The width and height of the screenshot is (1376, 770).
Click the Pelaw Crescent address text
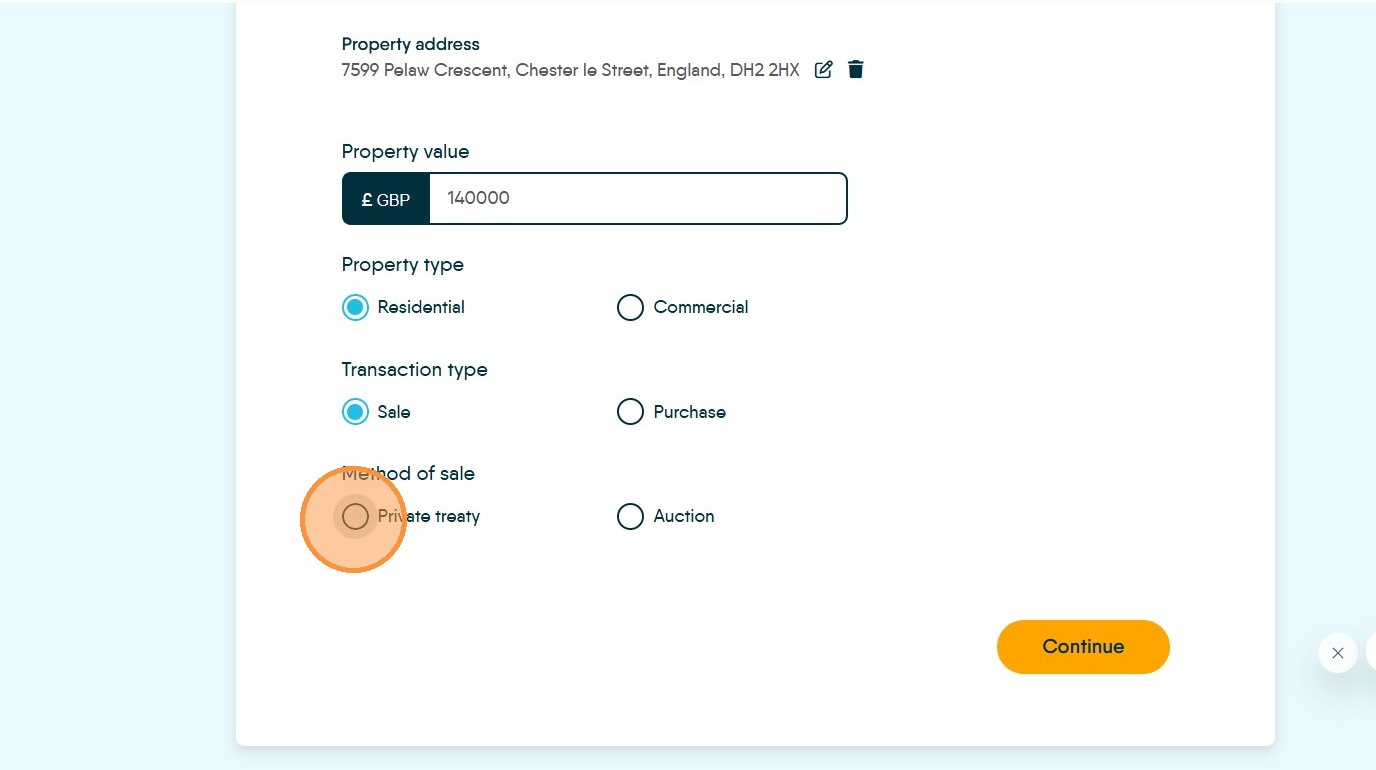tap(571, 70)
